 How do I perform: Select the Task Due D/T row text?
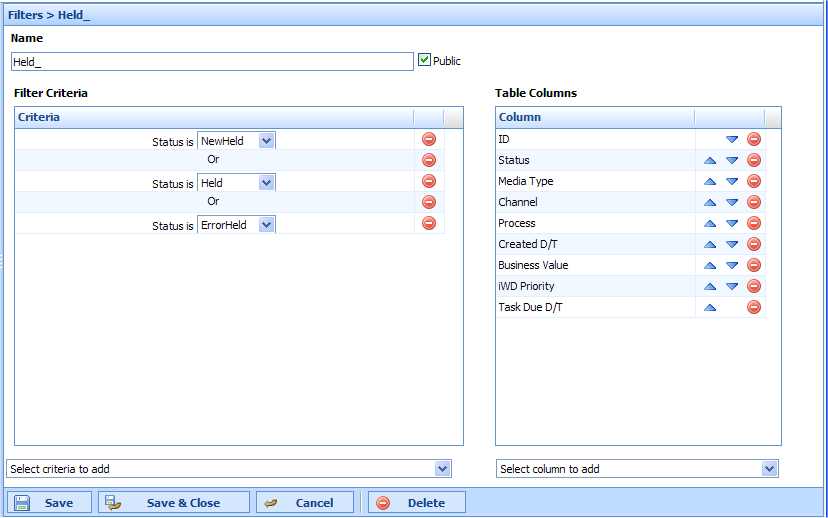pyautogui.click(x=530, y=307)
